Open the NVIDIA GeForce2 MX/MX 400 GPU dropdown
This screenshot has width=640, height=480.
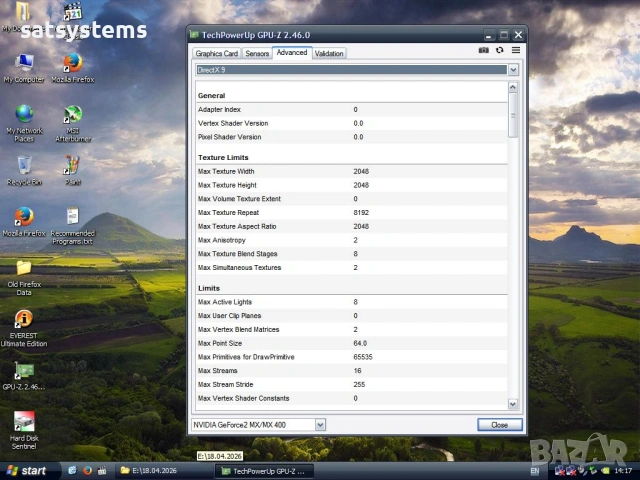pyautogui.click(x=320, y=425)
